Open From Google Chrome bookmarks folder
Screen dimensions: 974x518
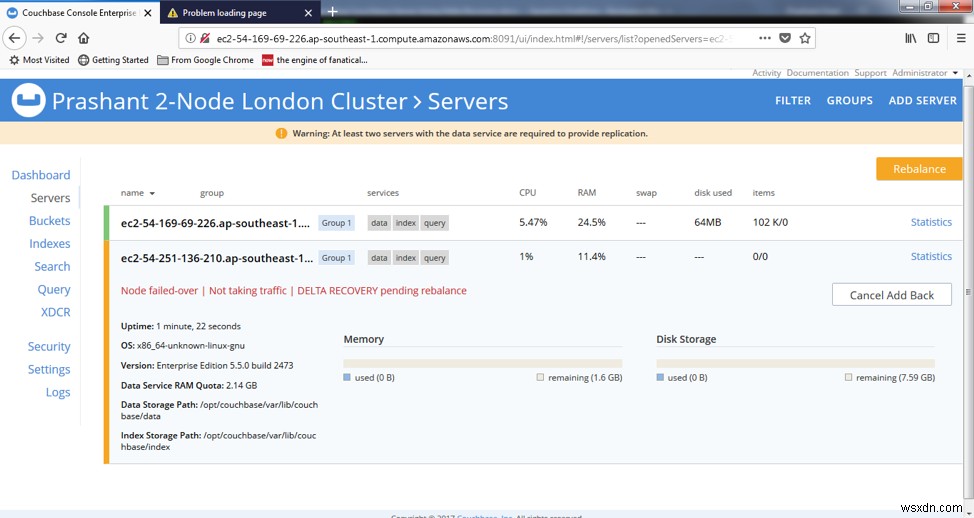point(206,60)
